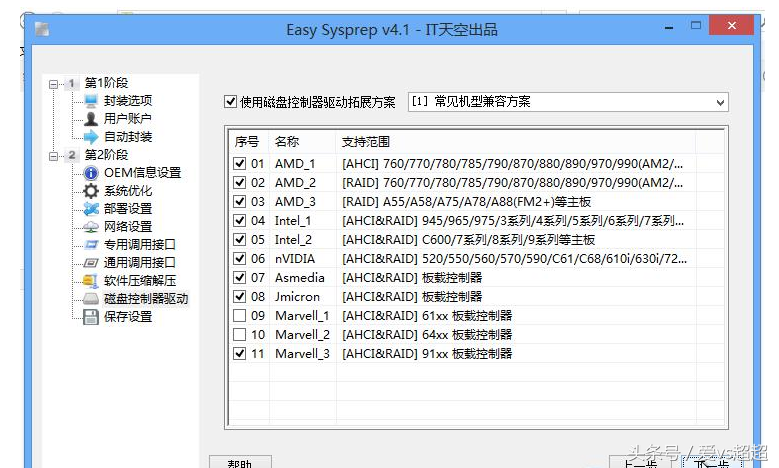Select the Asmedia name cell
Screen dimensions: 779x468
tap(300, 277)
